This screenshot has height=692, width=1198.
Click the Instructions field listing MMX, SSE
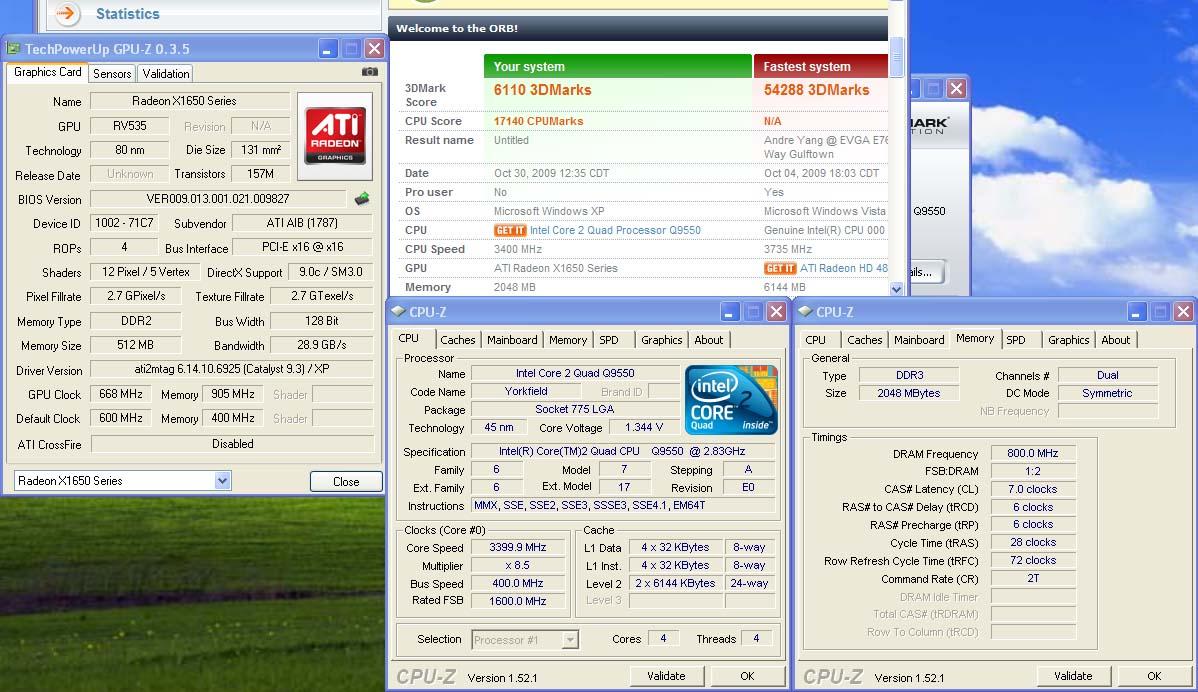click(623, 505)
